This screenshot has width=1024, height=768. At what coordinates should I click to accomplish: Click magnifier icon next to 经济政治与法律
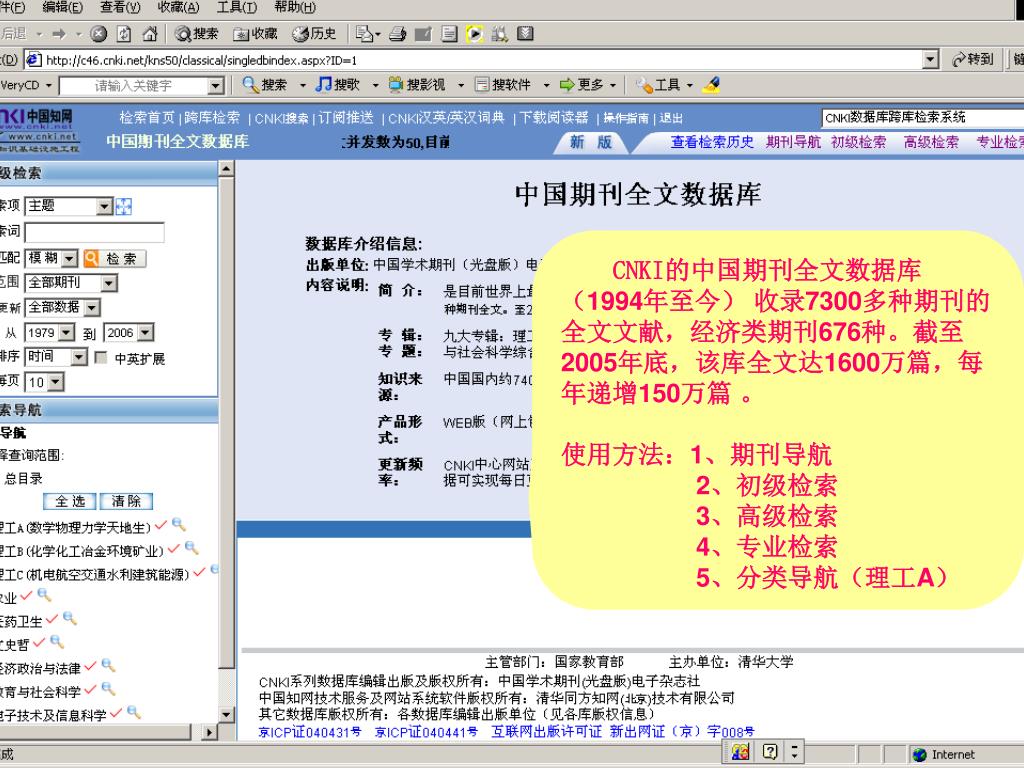point(108,665)
